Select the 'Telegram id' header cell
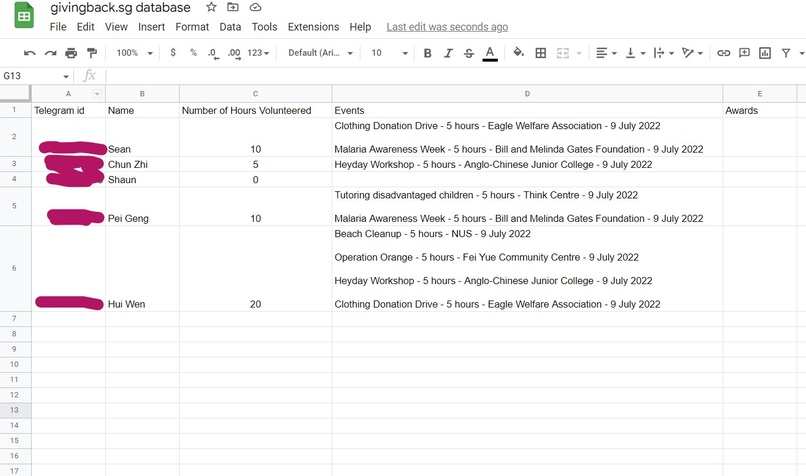Image resolution: width=806 pixels, height=476 pixels. click(x=68, y=110)
